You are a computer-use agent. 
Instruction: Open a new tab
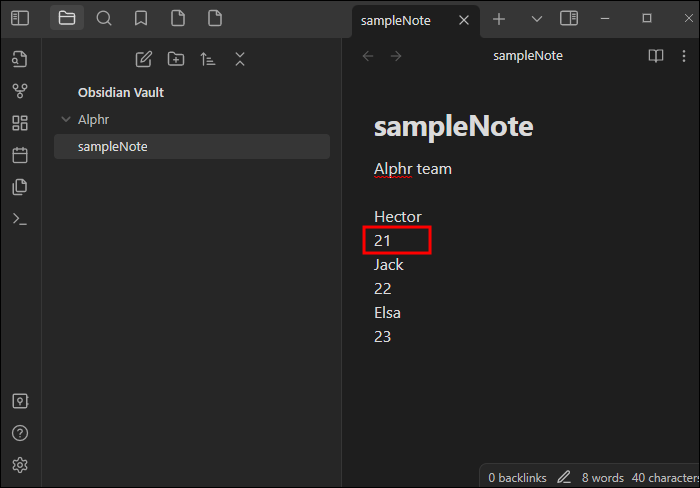click(499, 19)
